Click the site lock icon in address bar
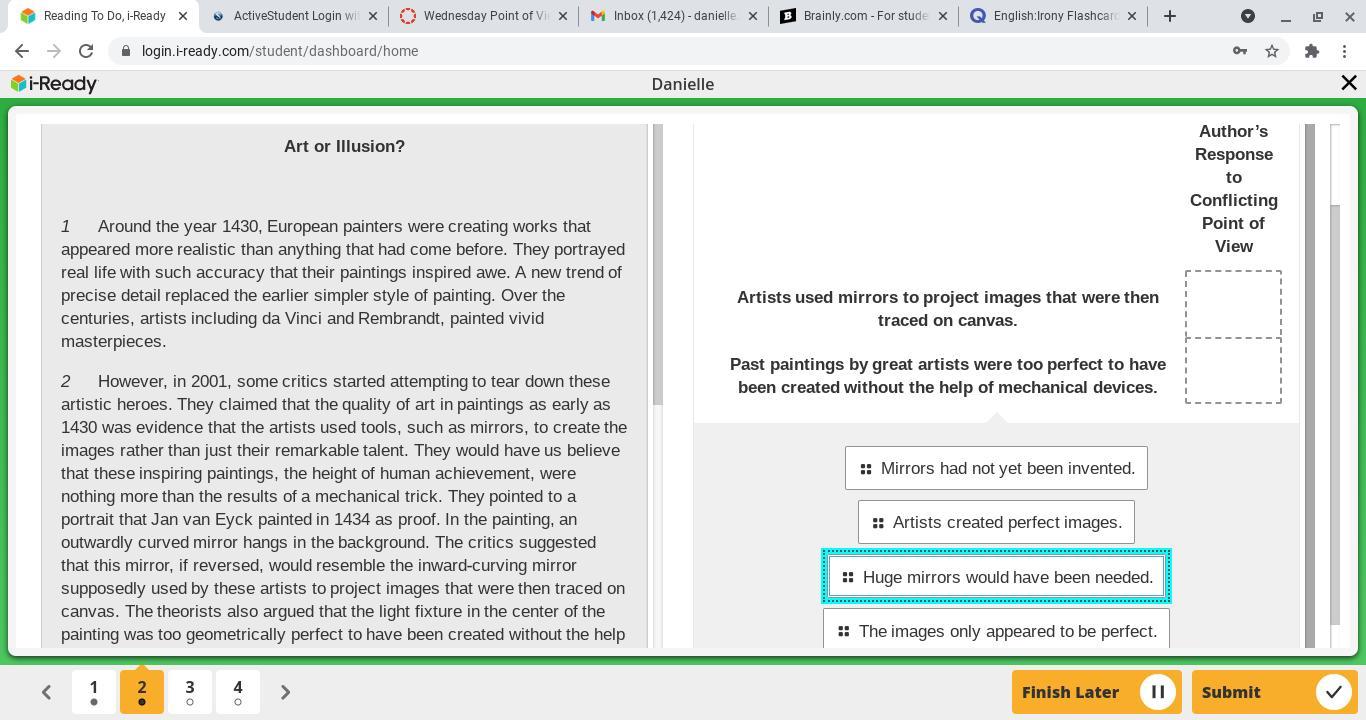The height and width of the screenshot is (720, 1366). pos(124,51)
